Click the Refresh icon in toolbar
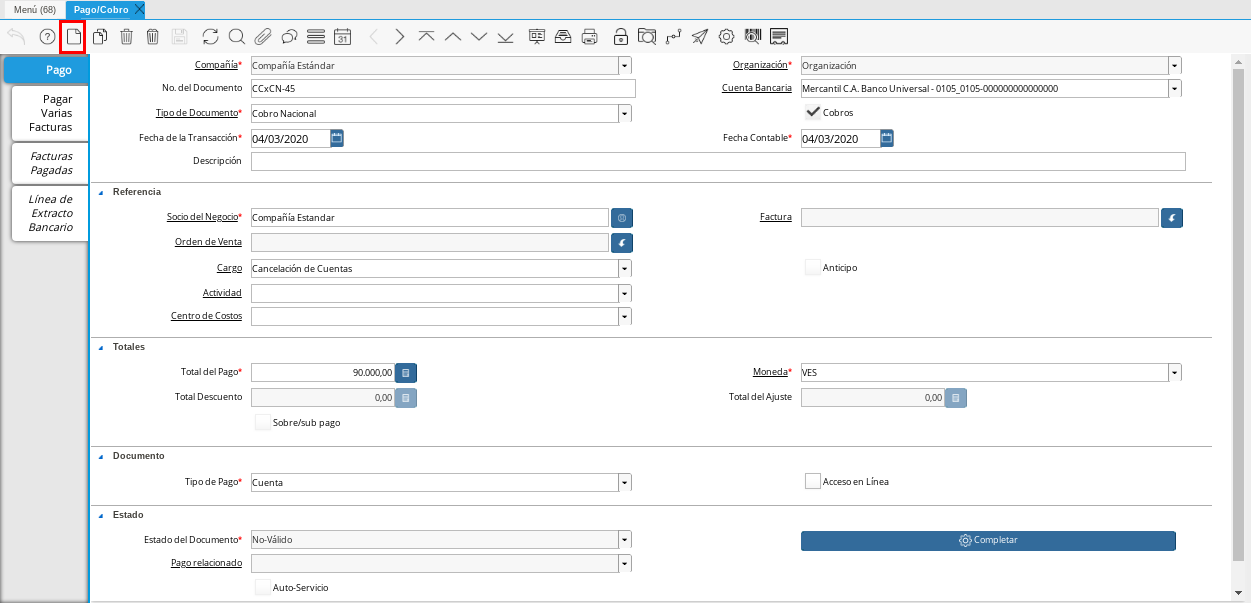Screen dimensions: 1251x603 210,37
